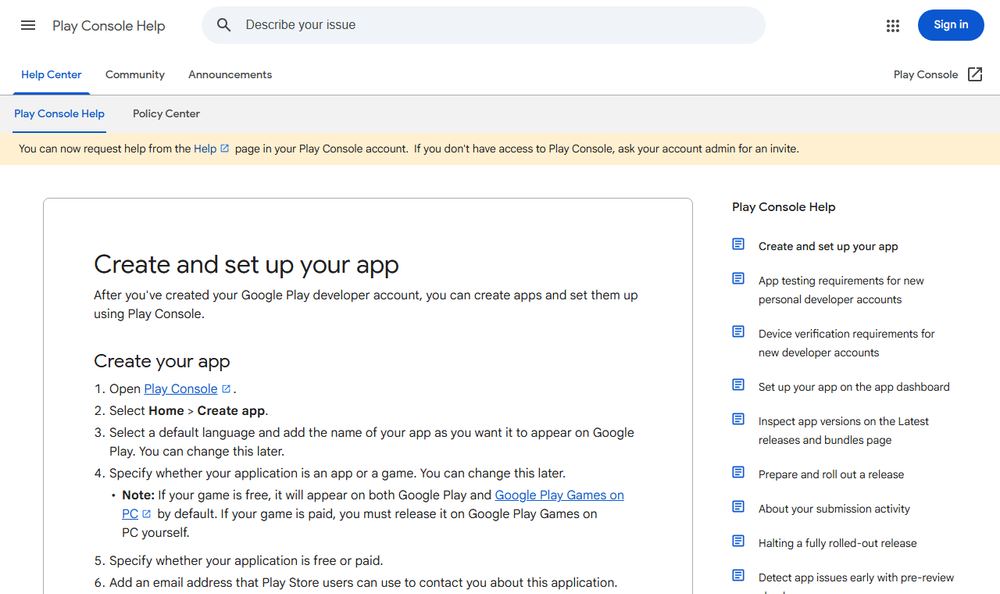Open the Play Console link in step 1
1000x594 pixels.
click(x=180, y=389)
